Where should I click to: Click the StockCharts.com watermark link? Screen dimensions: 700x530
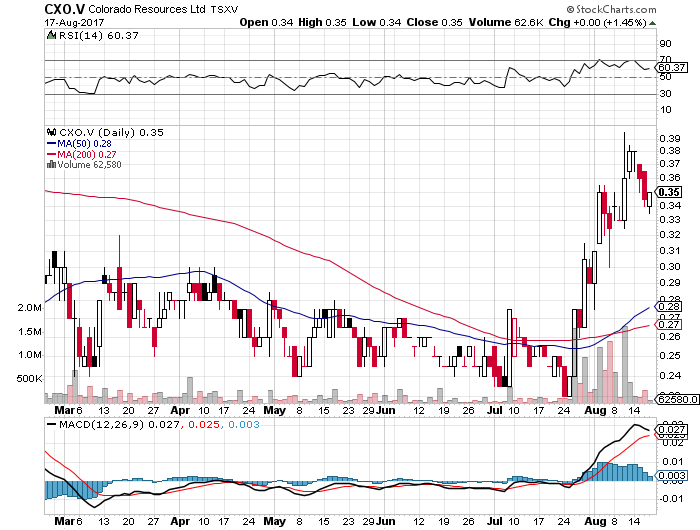(x=611, y=9)
